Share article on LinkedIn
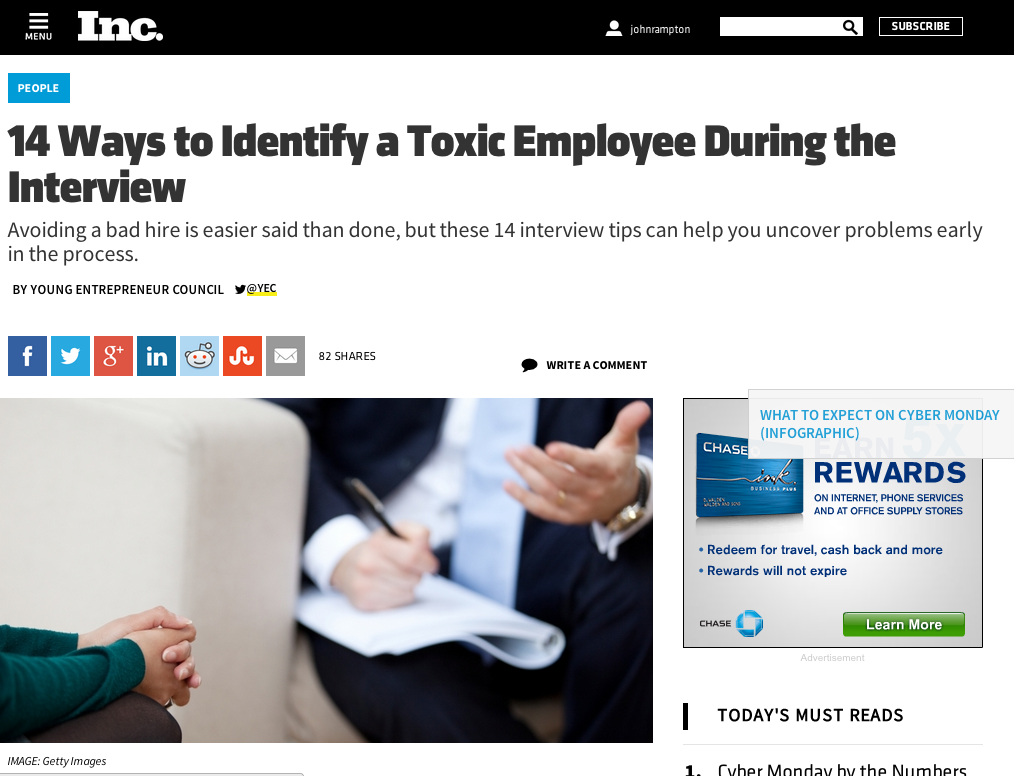Viewport: 1014px width, 776px height. 156,356
